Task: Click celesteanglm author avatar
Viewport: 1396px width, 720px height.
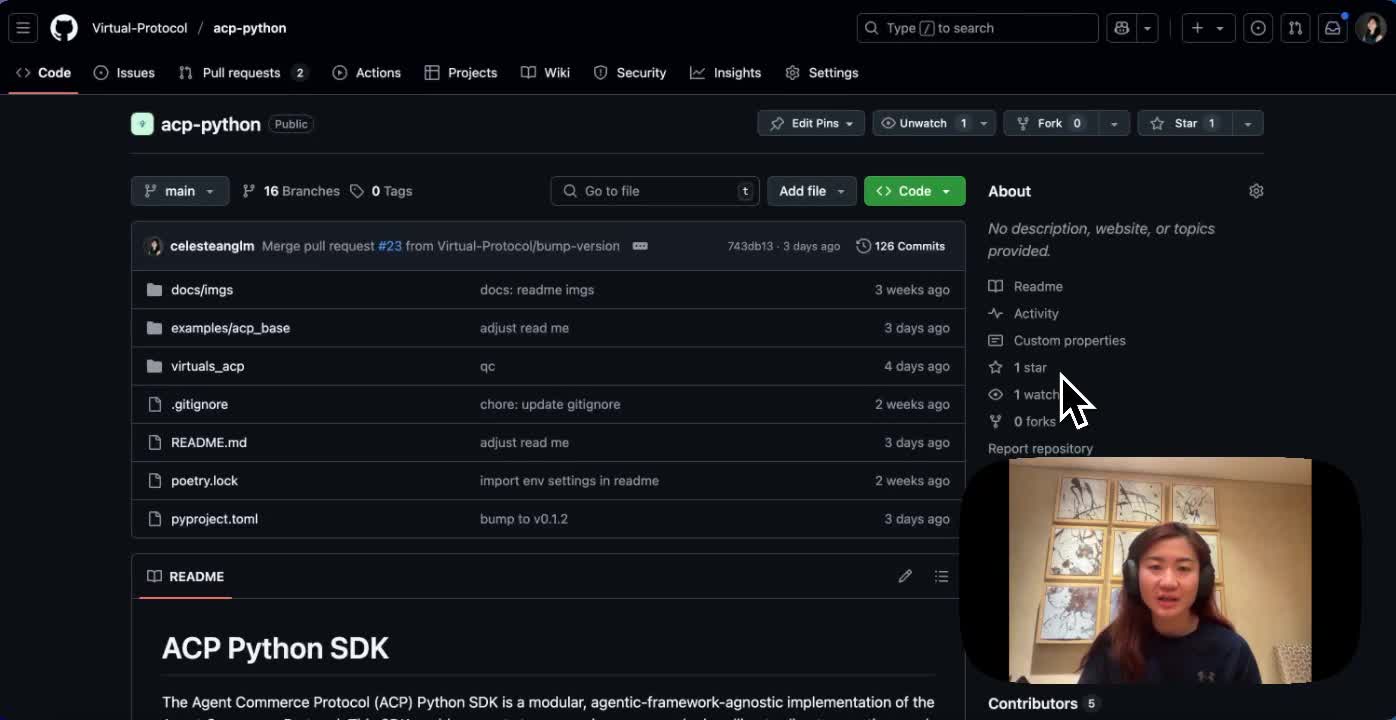Action: tap(153, 246)
